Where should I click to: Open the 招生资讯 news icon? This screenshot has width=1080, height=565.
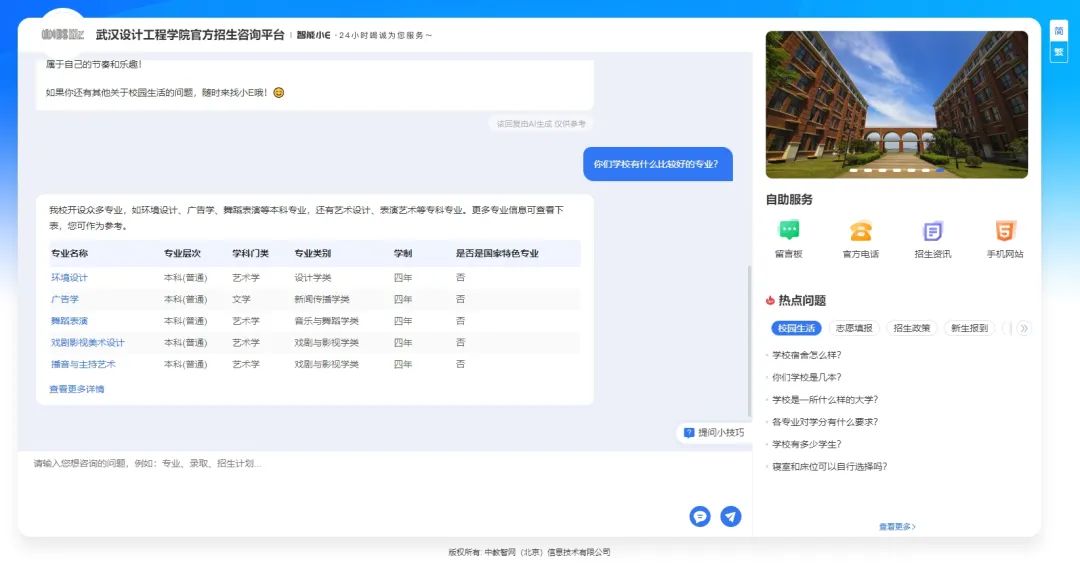(x=932, y=231)
